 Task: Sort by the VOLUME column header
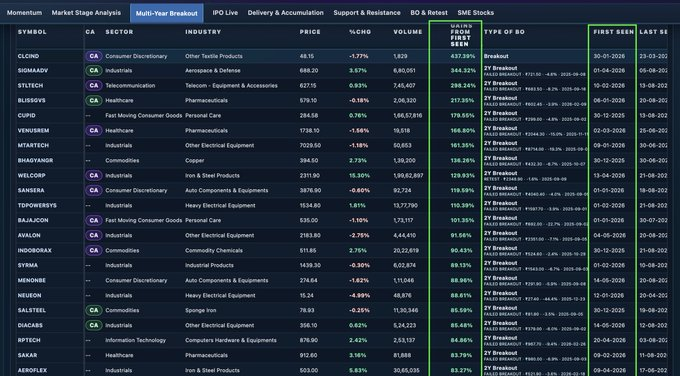pos(408,32)
